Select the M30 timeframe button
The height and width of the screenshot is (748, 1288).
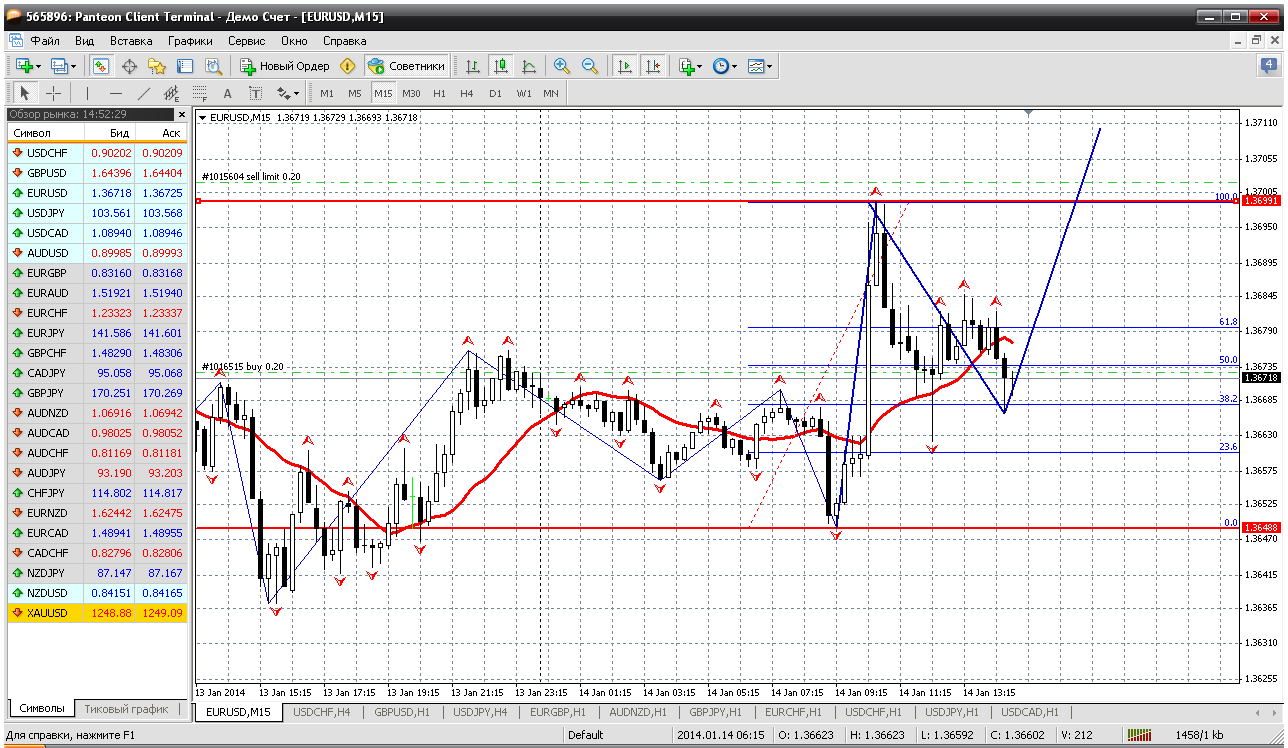point(411,93)
